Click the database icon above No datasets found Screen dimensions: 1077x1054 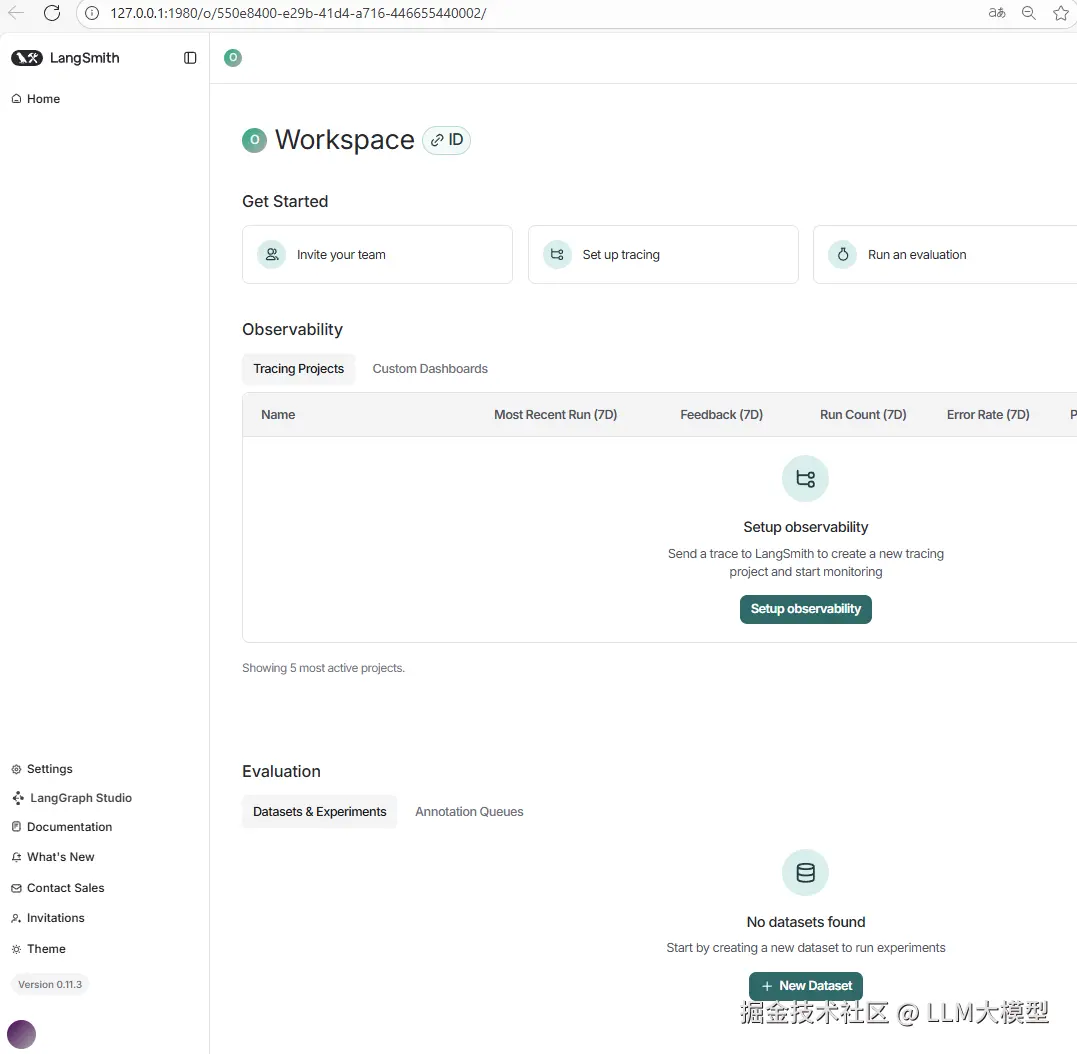pyautogui.click(x=806, y=873)
